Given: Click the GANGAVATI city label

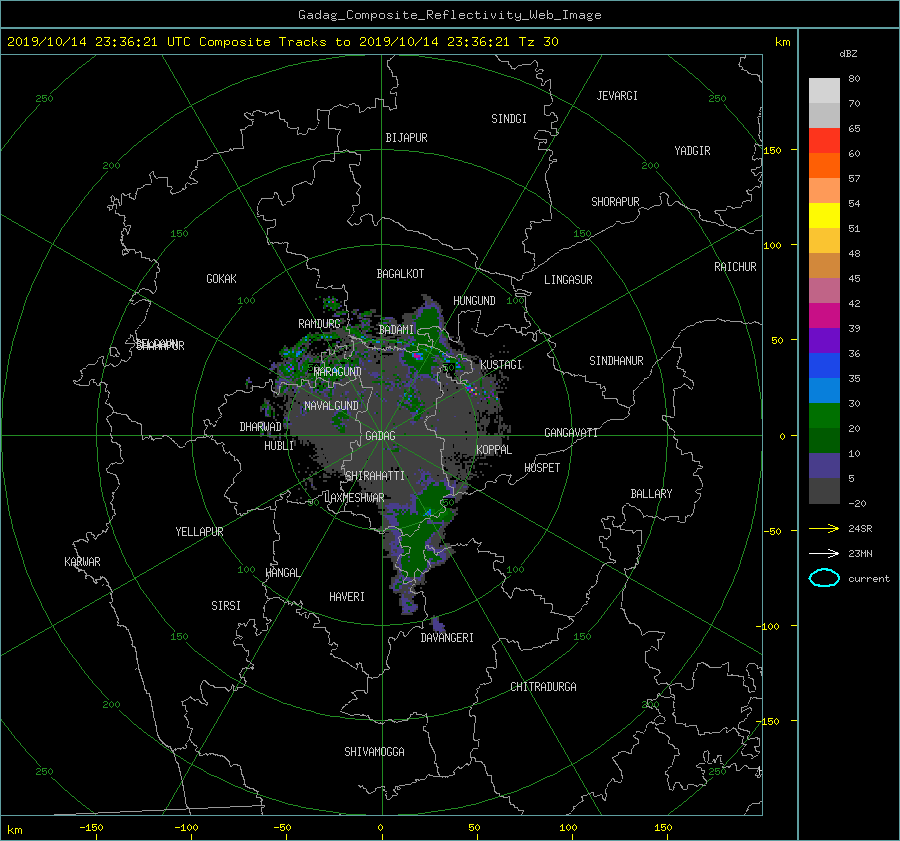Looking at the screenshot, I should pyautogui.click(x=571, y=432).
